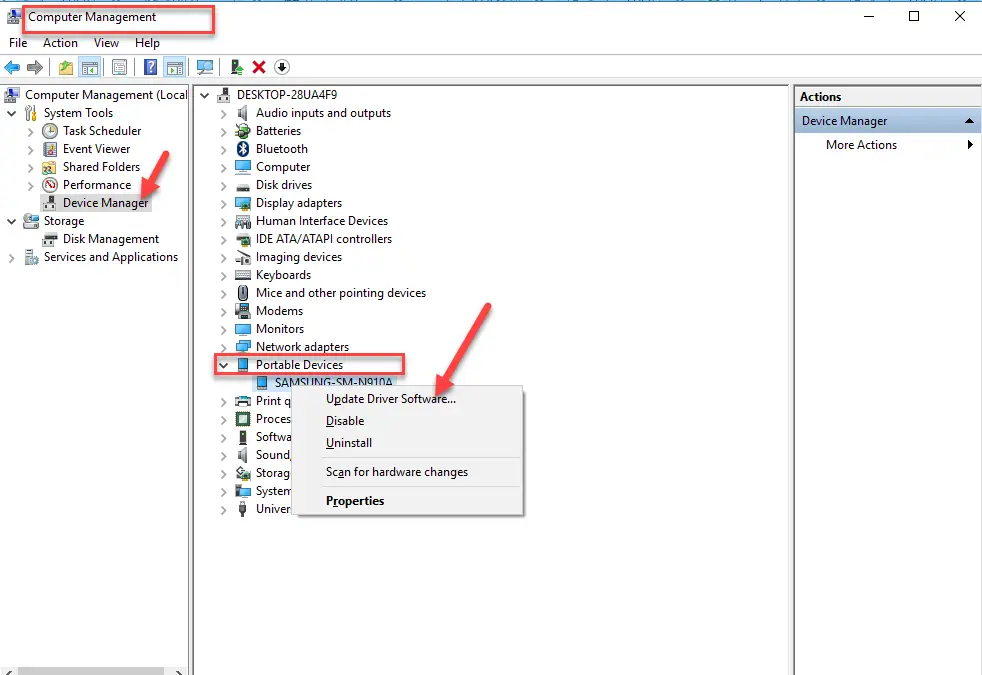The image size is (982, 675).
Task: Click the Update Driver Software toolbar icon
Action: [236, 67]
